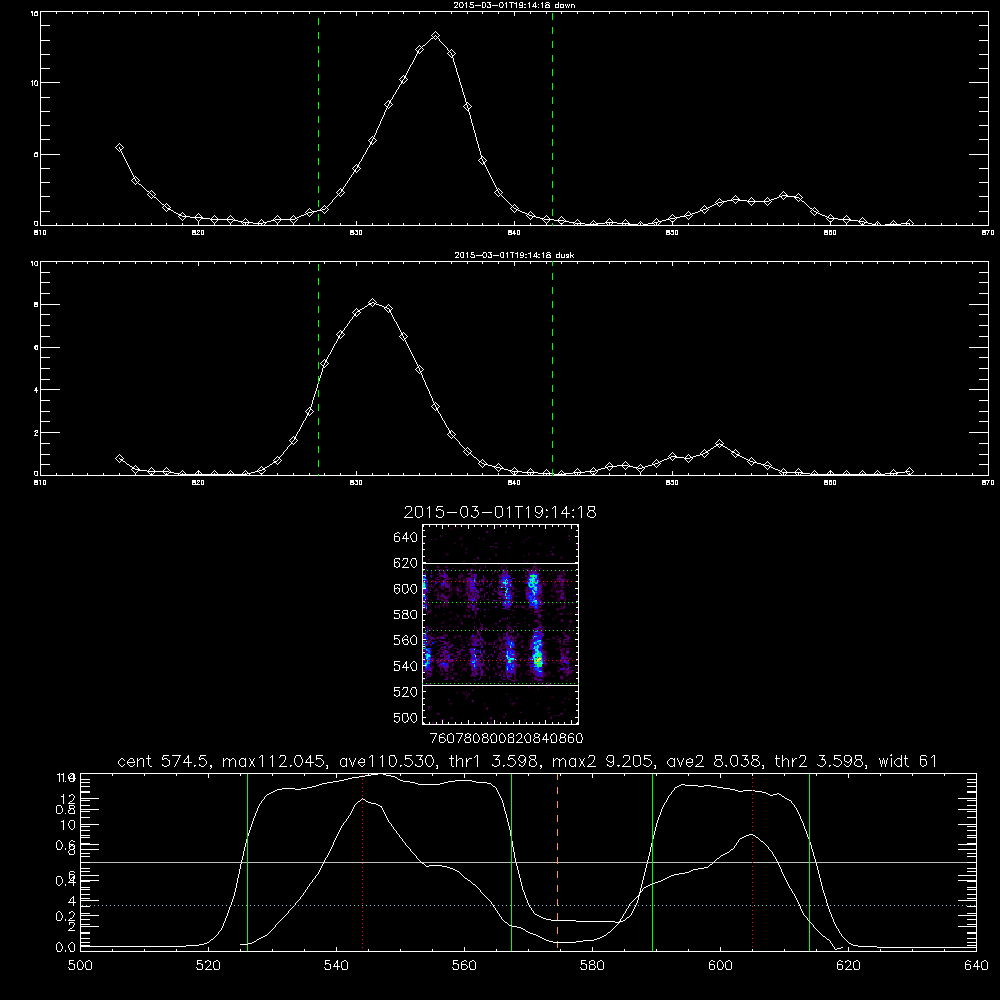Image resolution: width=1000 pixels, height=1000 pixels.
Task: Click the 'widt 61' value
Action: pyautogui.click(x=908, y=761)
